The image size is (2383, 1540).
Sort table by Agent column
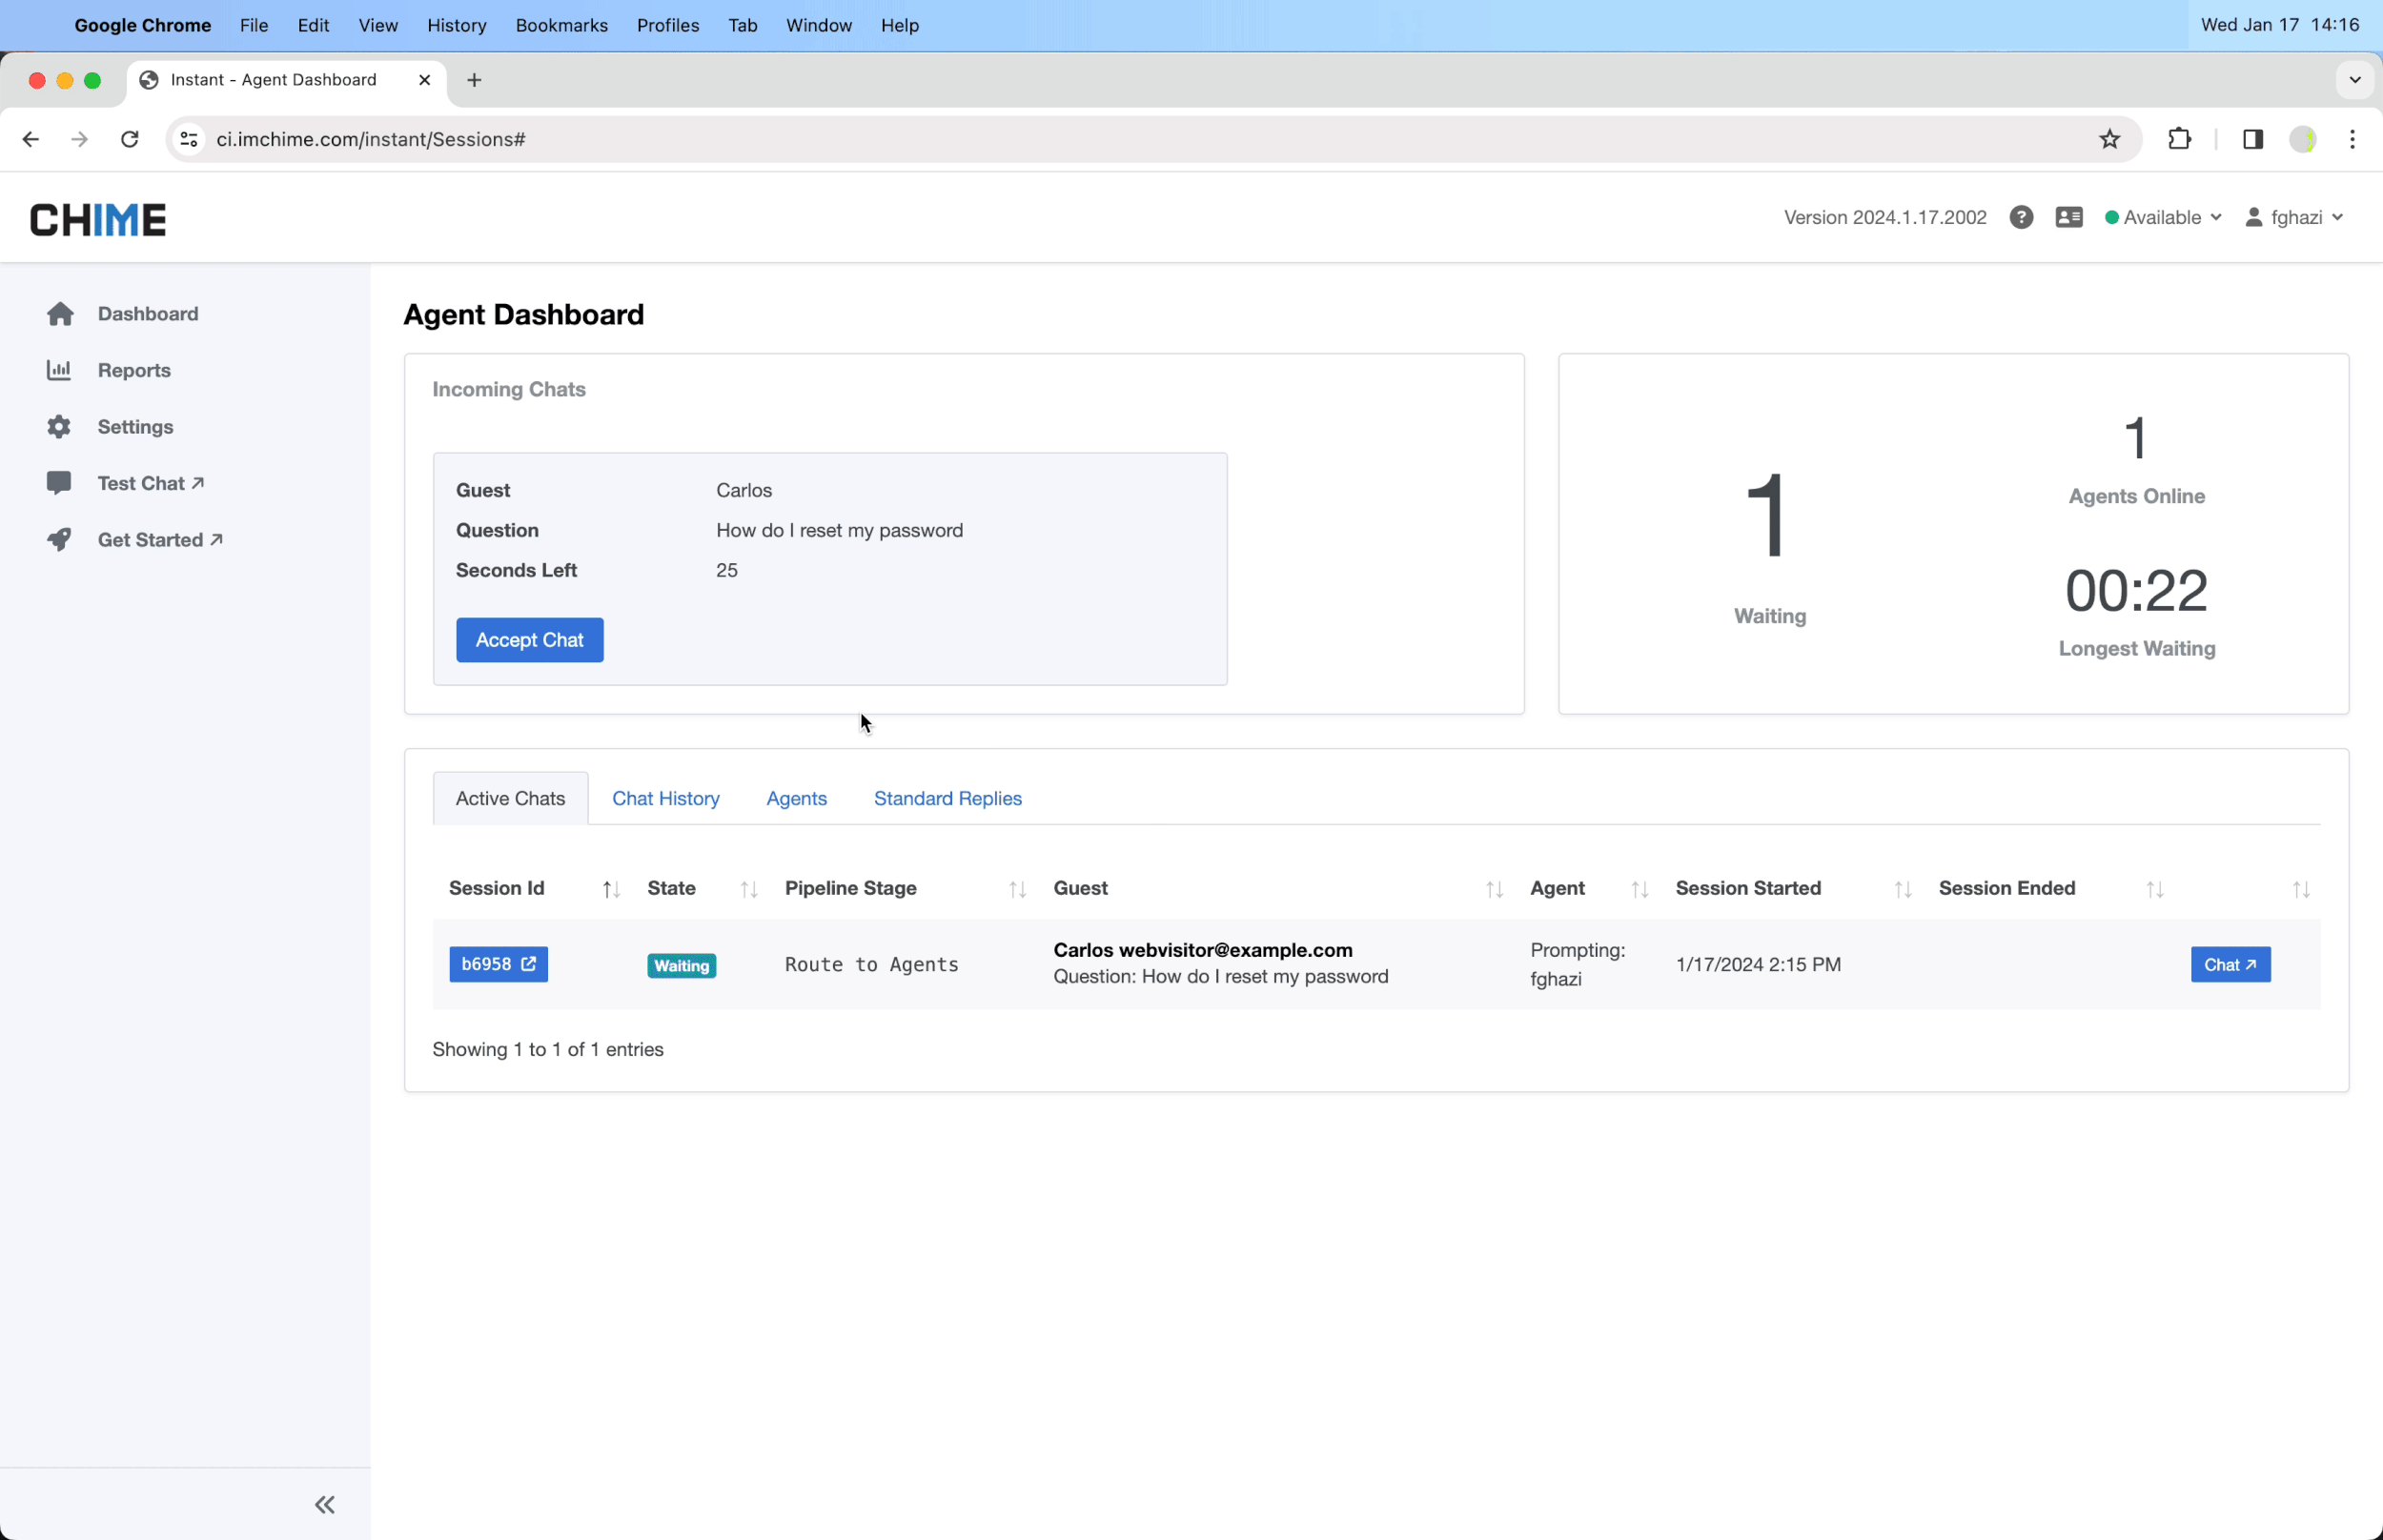point(1639,889)
